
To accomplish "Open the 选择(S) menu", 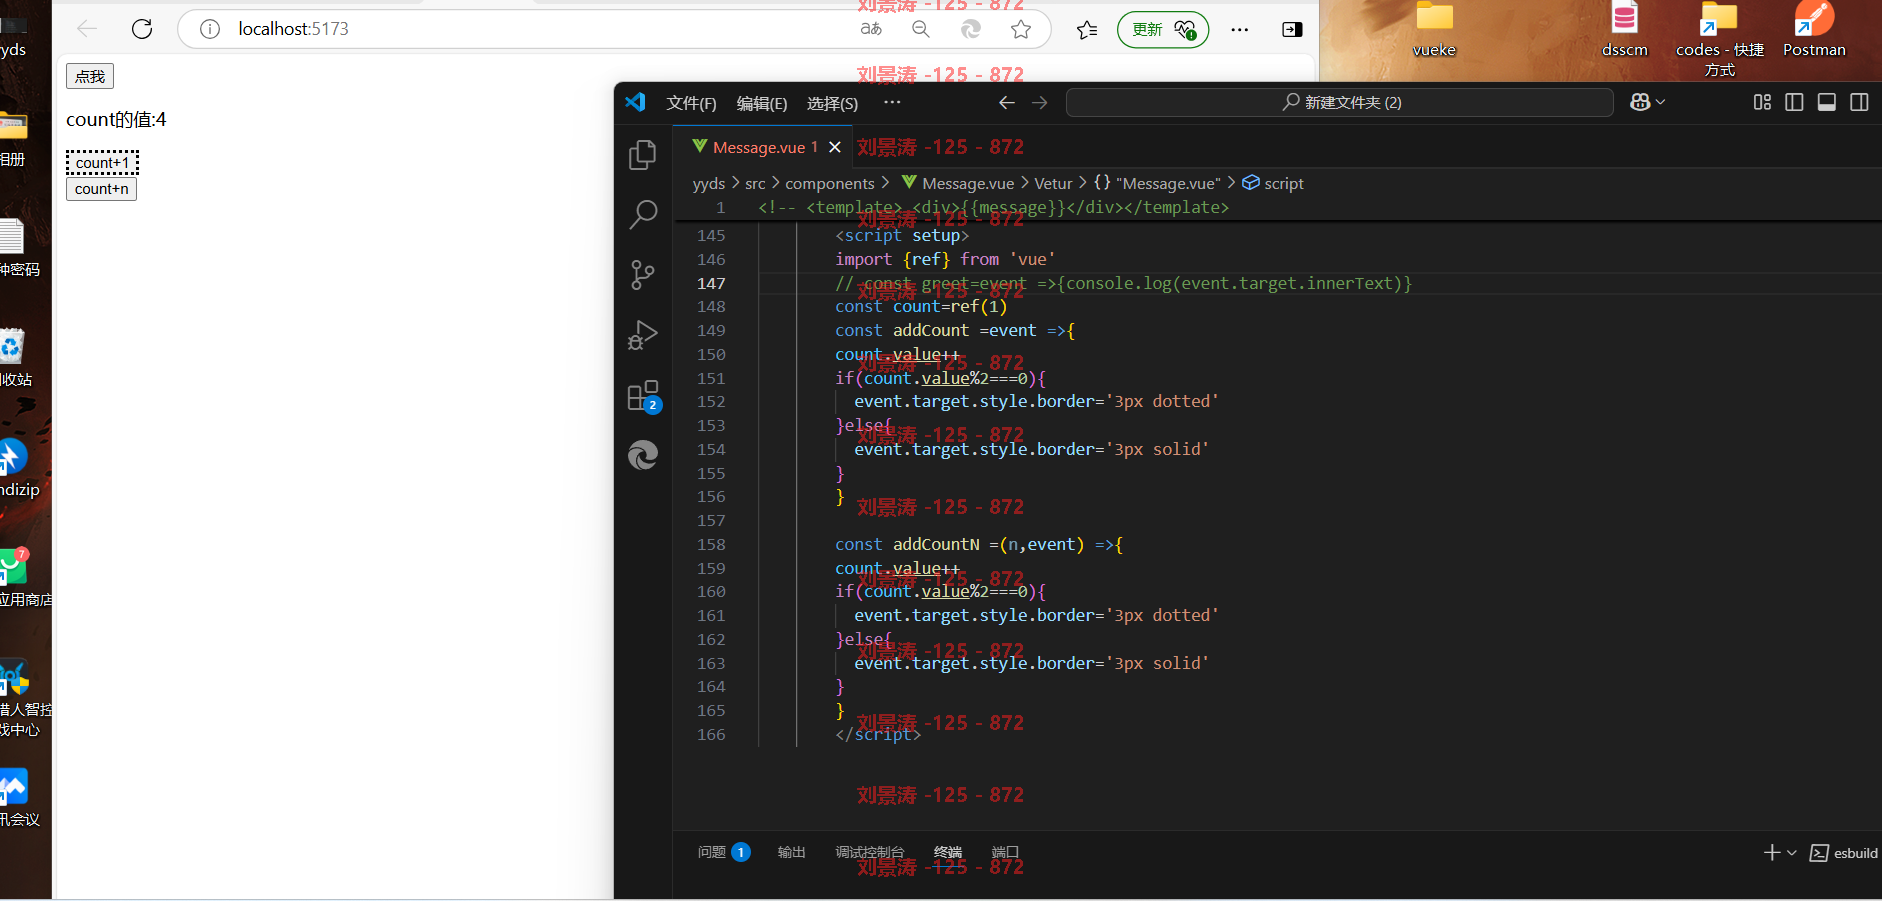I will (832, 103).
